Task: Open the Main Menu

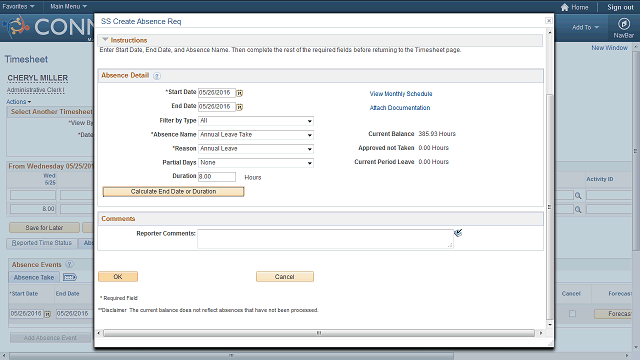Action: [x=68, y=7]
